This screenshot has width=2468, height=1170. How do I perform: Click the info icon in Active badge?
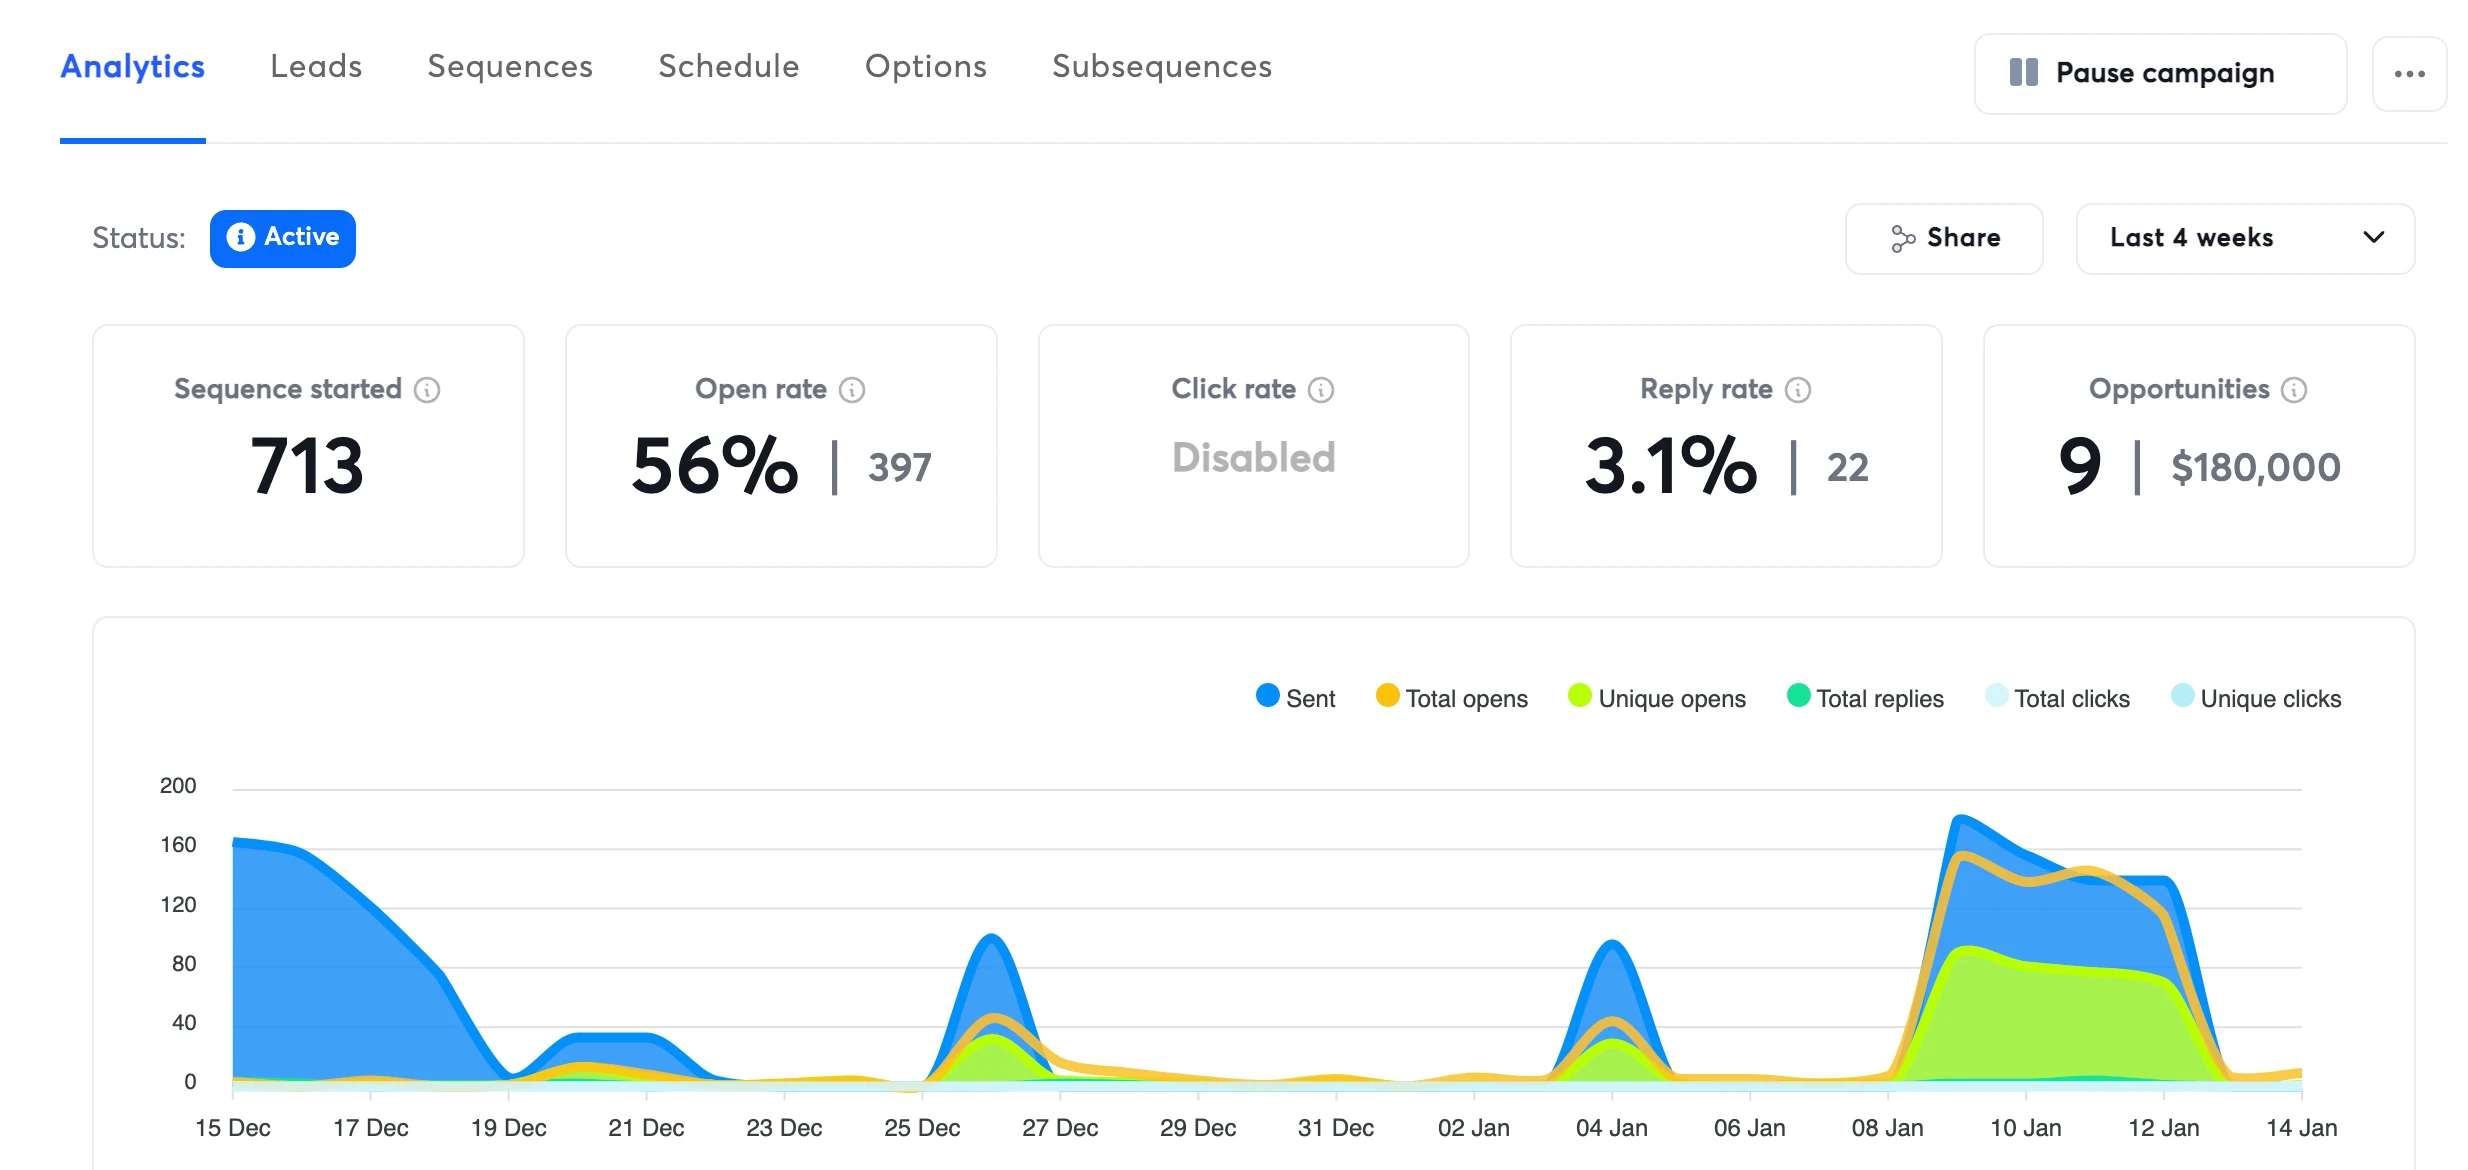tap(240, 237)
